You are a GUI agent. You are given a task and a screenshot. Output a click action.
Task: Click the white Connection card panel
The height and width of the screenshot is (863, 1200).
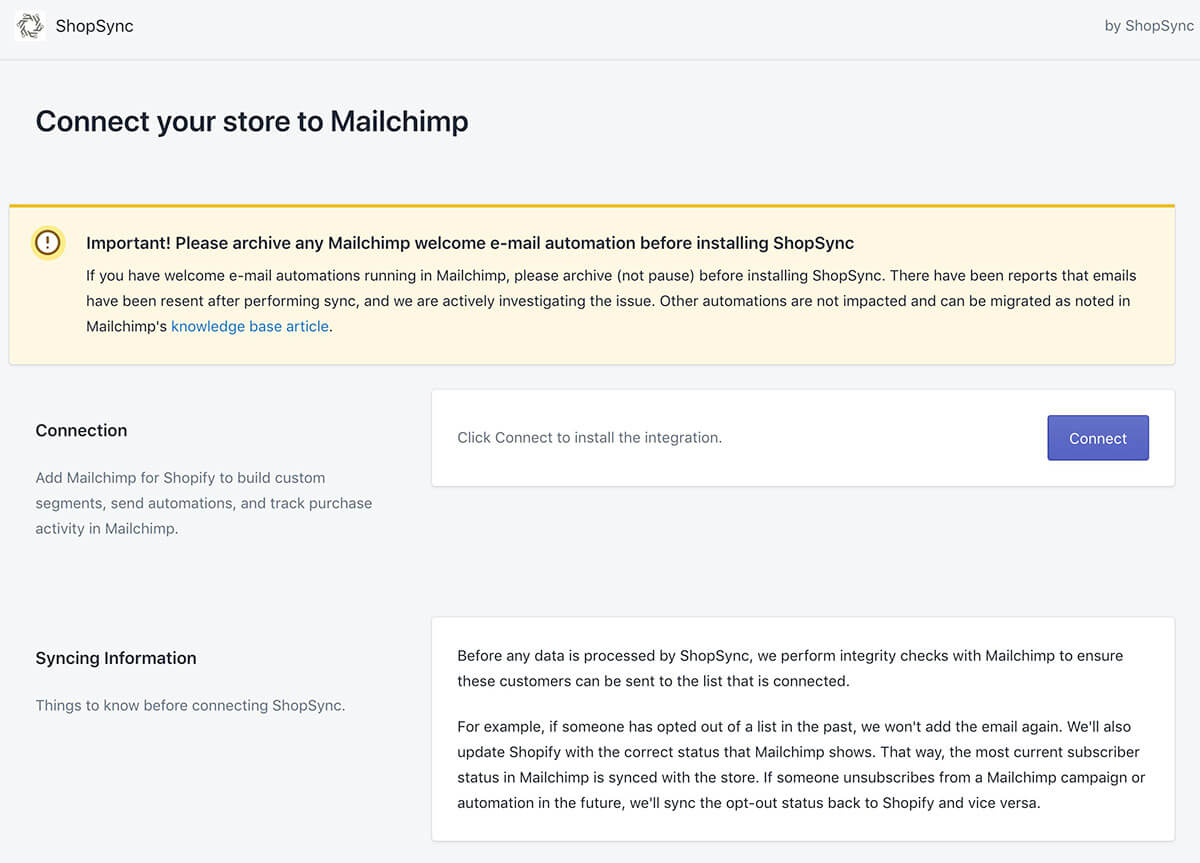803,438
